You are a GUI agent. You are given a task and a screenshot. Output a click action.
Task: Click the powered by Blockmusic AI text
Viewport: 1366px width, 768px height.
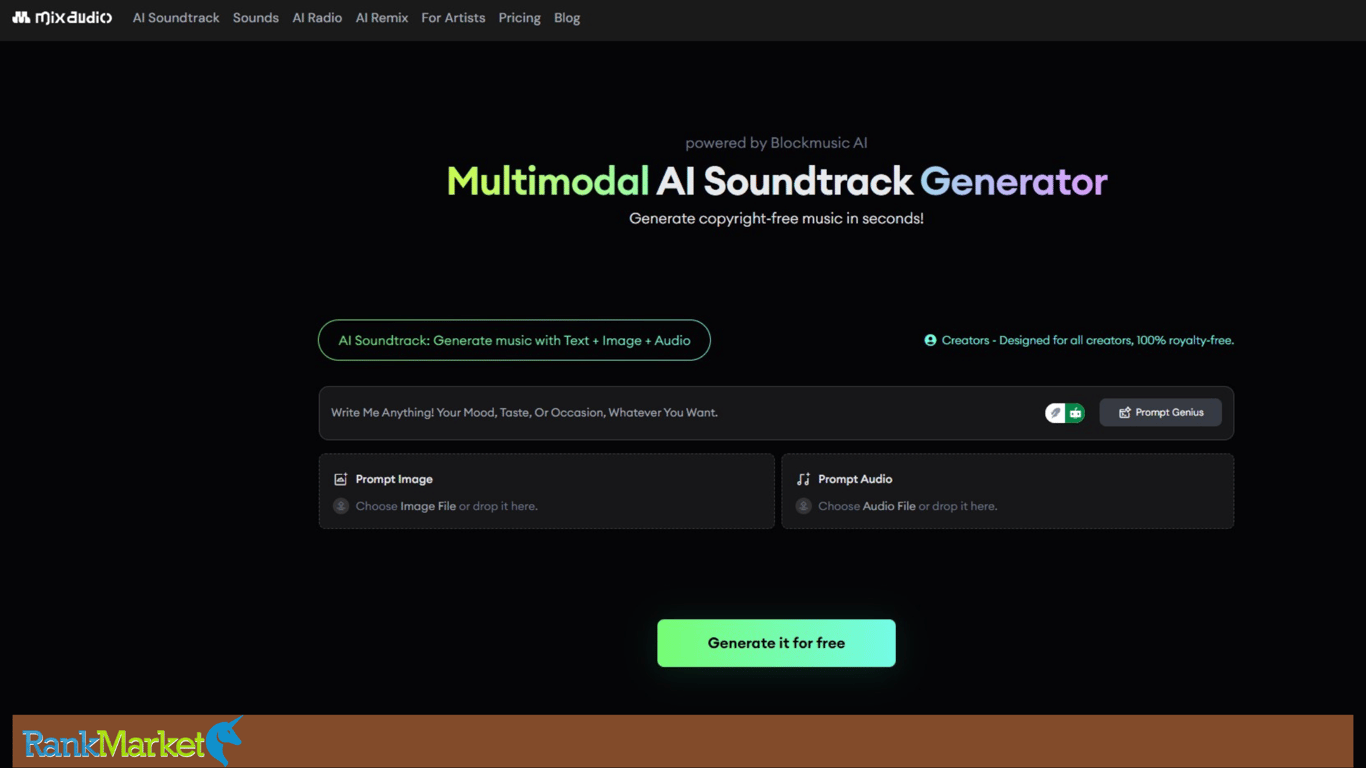pos(776,143)
